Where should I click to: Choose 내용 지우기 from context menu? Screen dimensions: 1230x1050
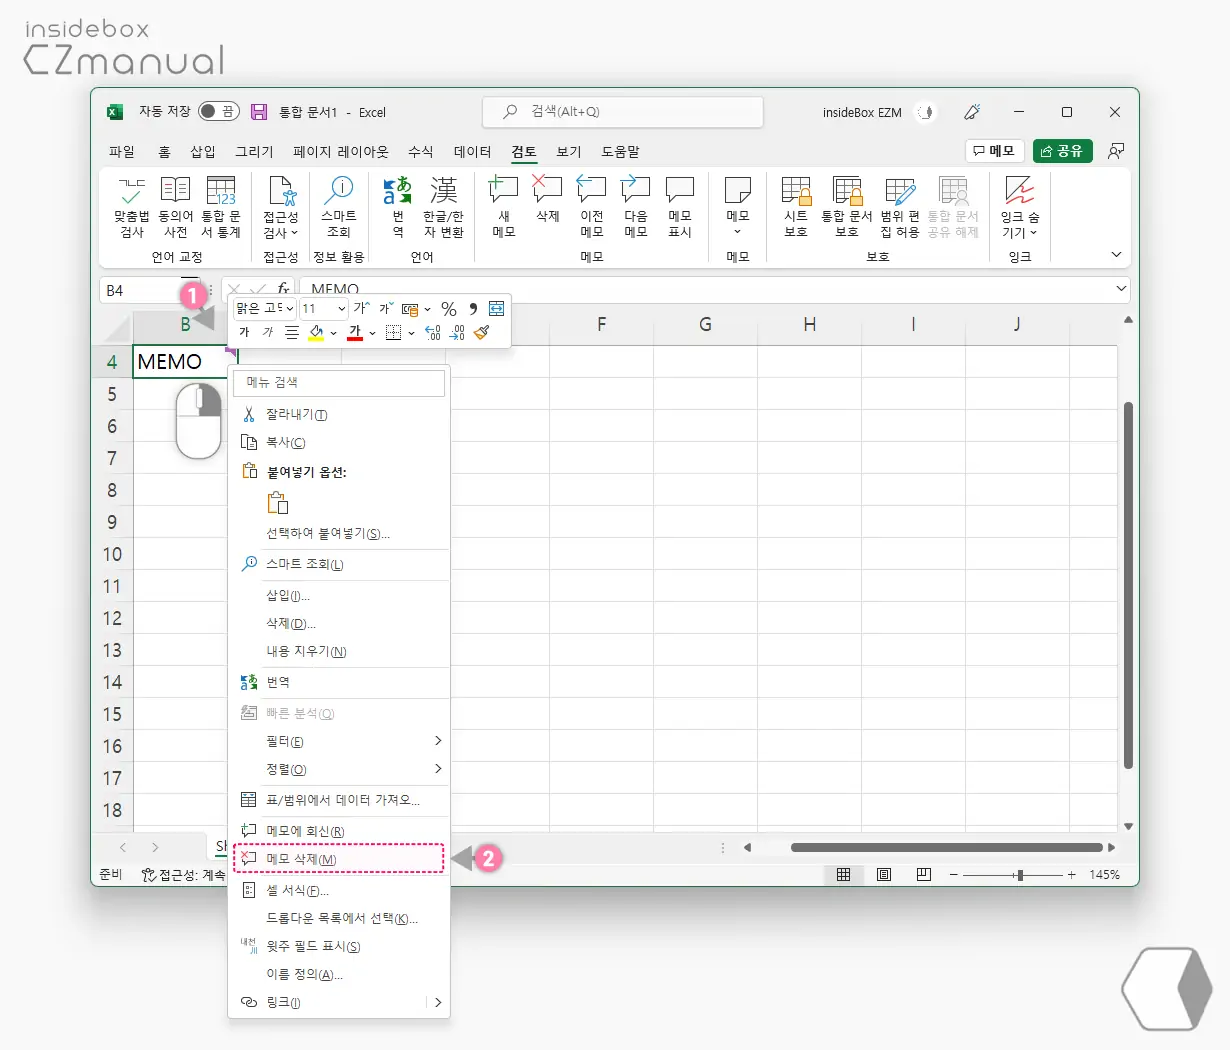(341, 651)
